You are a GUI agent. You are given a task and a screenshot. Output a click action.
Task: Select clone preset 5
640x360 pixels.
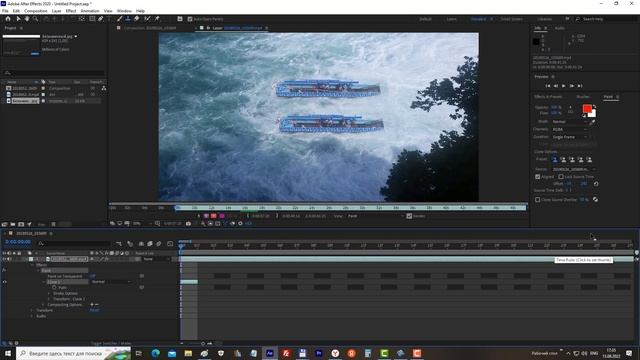pyautogui.click(x=589, y=160)
